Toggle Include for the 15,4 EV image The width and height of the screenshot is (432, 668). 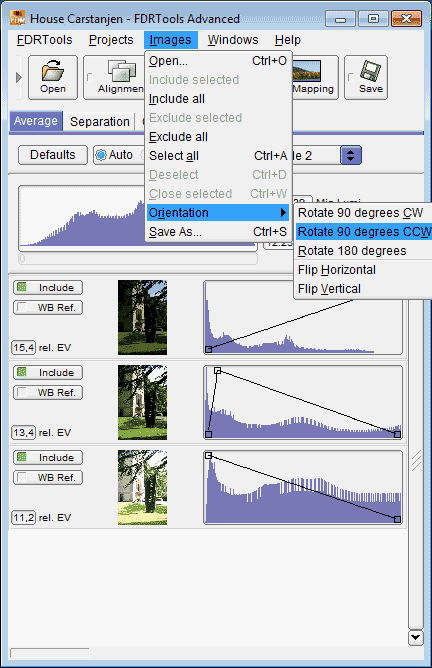click(48, 288)
